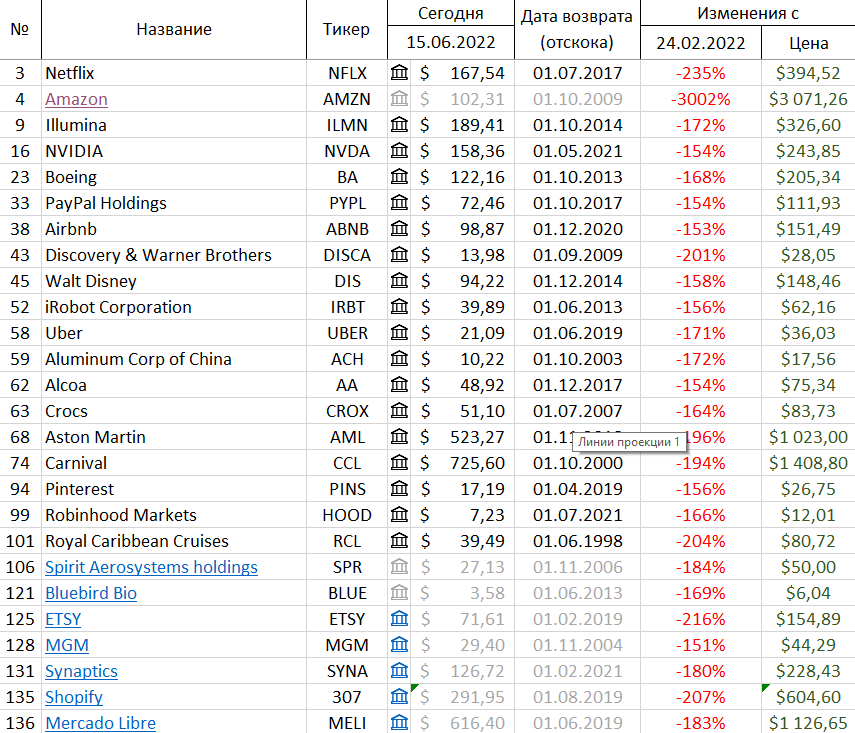Select the $1 408,80 price cell
855x733 pixels.
808,463
